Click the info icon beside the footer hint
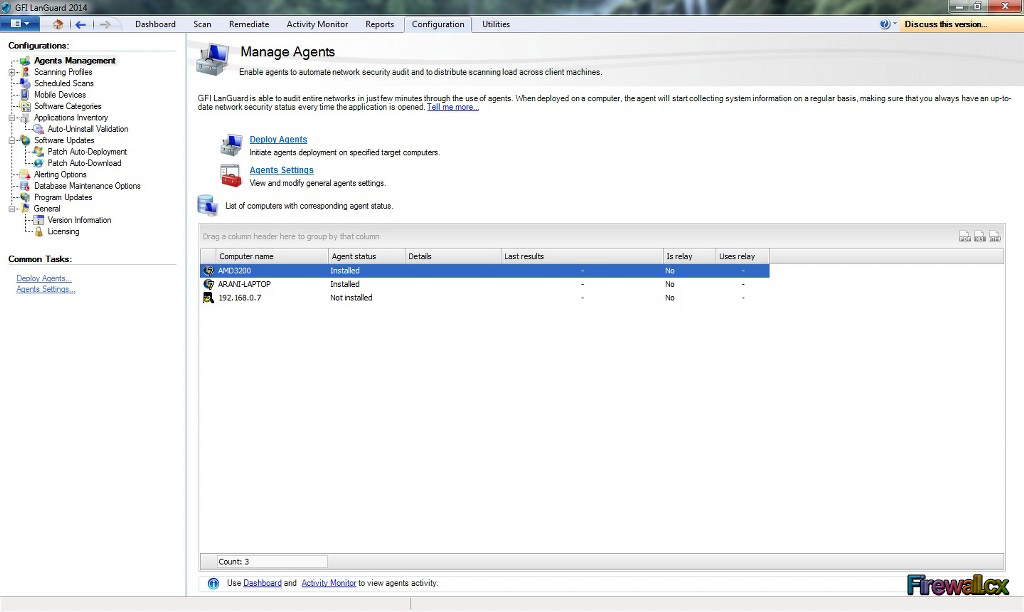Viewport: 1024px width, 612px height. [214, 583]
